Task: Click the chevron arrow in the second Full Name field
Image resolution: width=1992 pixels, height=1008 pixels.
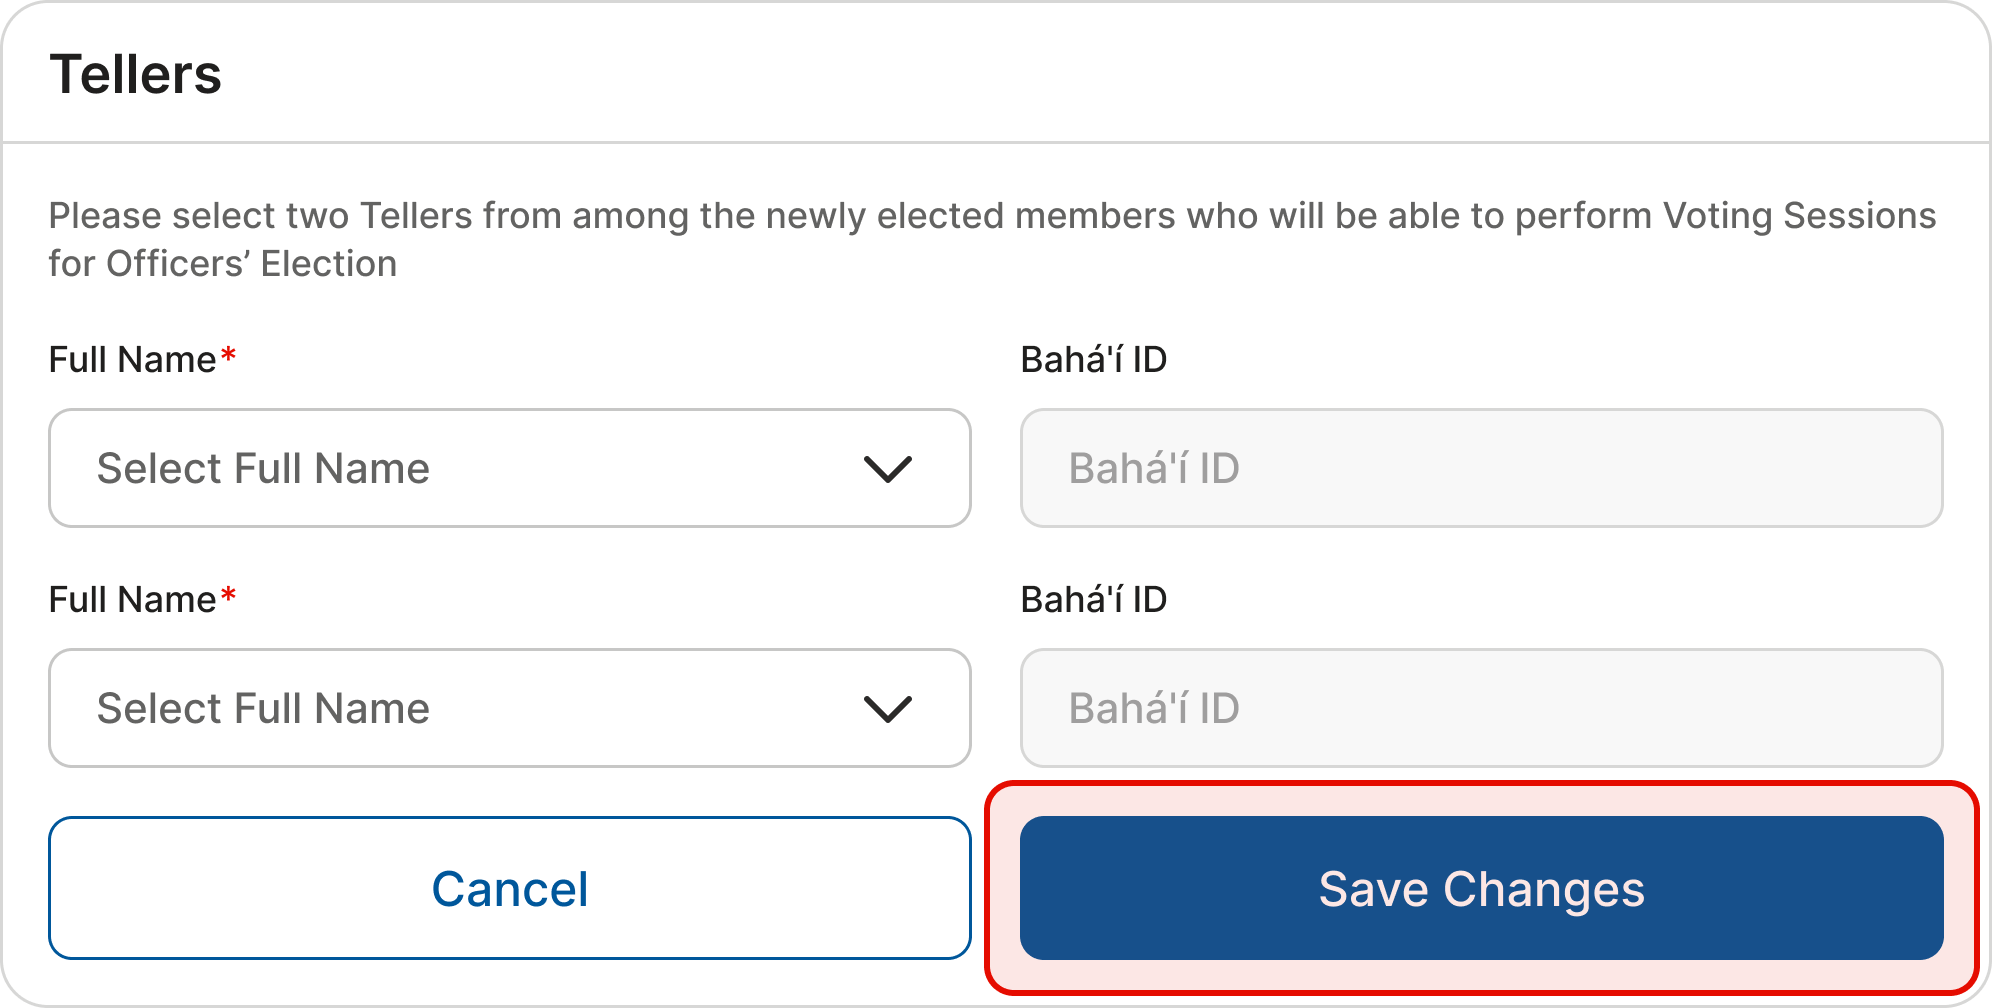Action: point(887,709)
